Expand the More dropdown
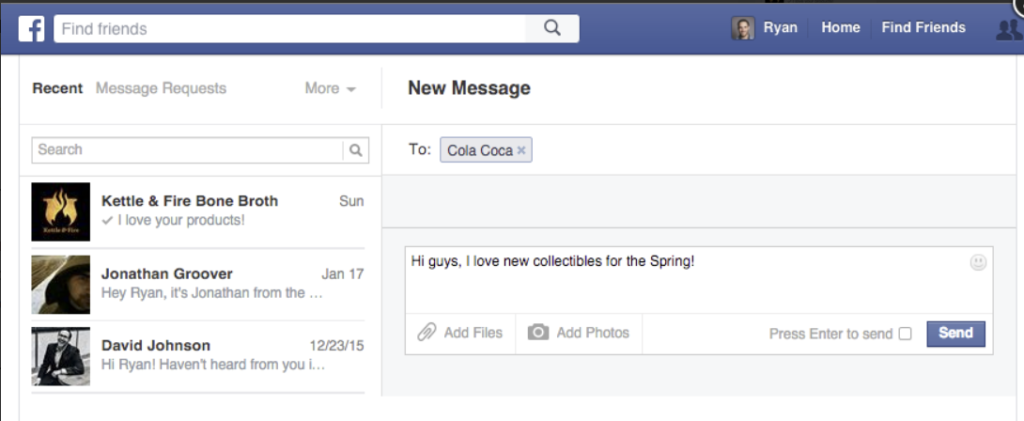 (330, 88)
